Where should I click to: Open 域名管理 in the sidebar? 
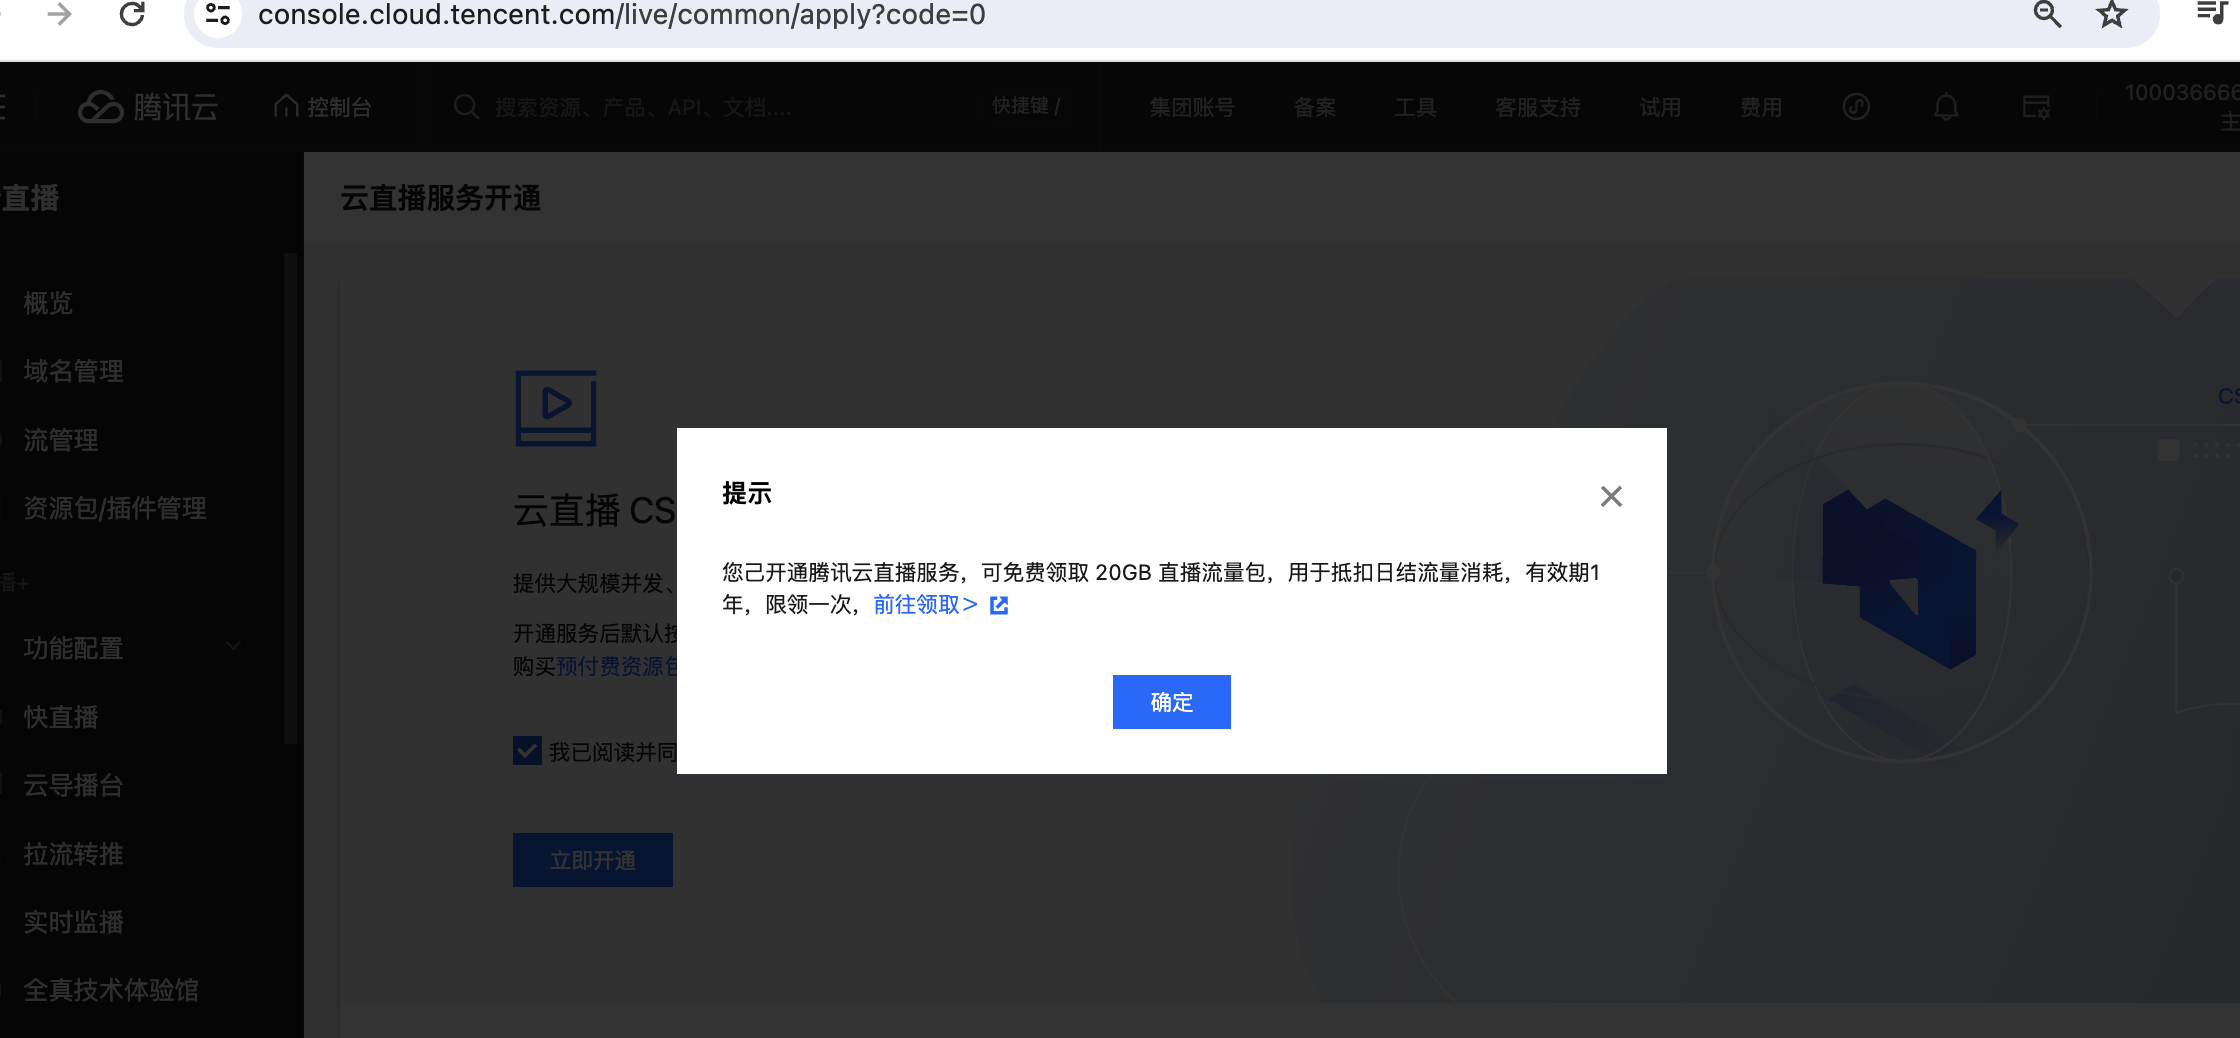pyautogui.click(x=73, y=371)
